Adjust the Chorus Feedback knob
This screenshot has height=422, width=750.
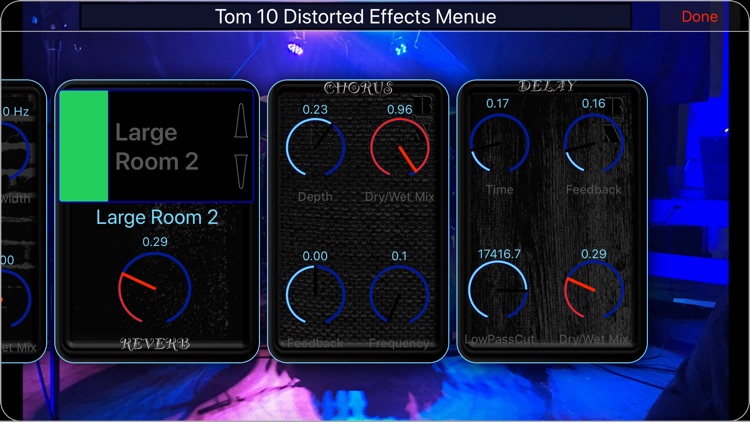[x=315, y=294]
